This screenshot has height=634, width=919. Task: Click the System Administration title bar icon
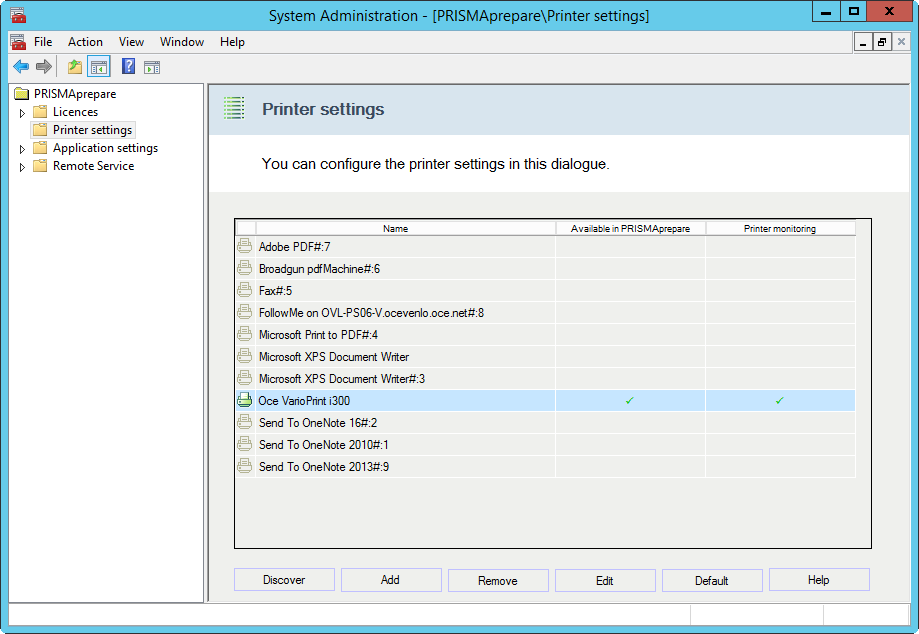[18, 15]
